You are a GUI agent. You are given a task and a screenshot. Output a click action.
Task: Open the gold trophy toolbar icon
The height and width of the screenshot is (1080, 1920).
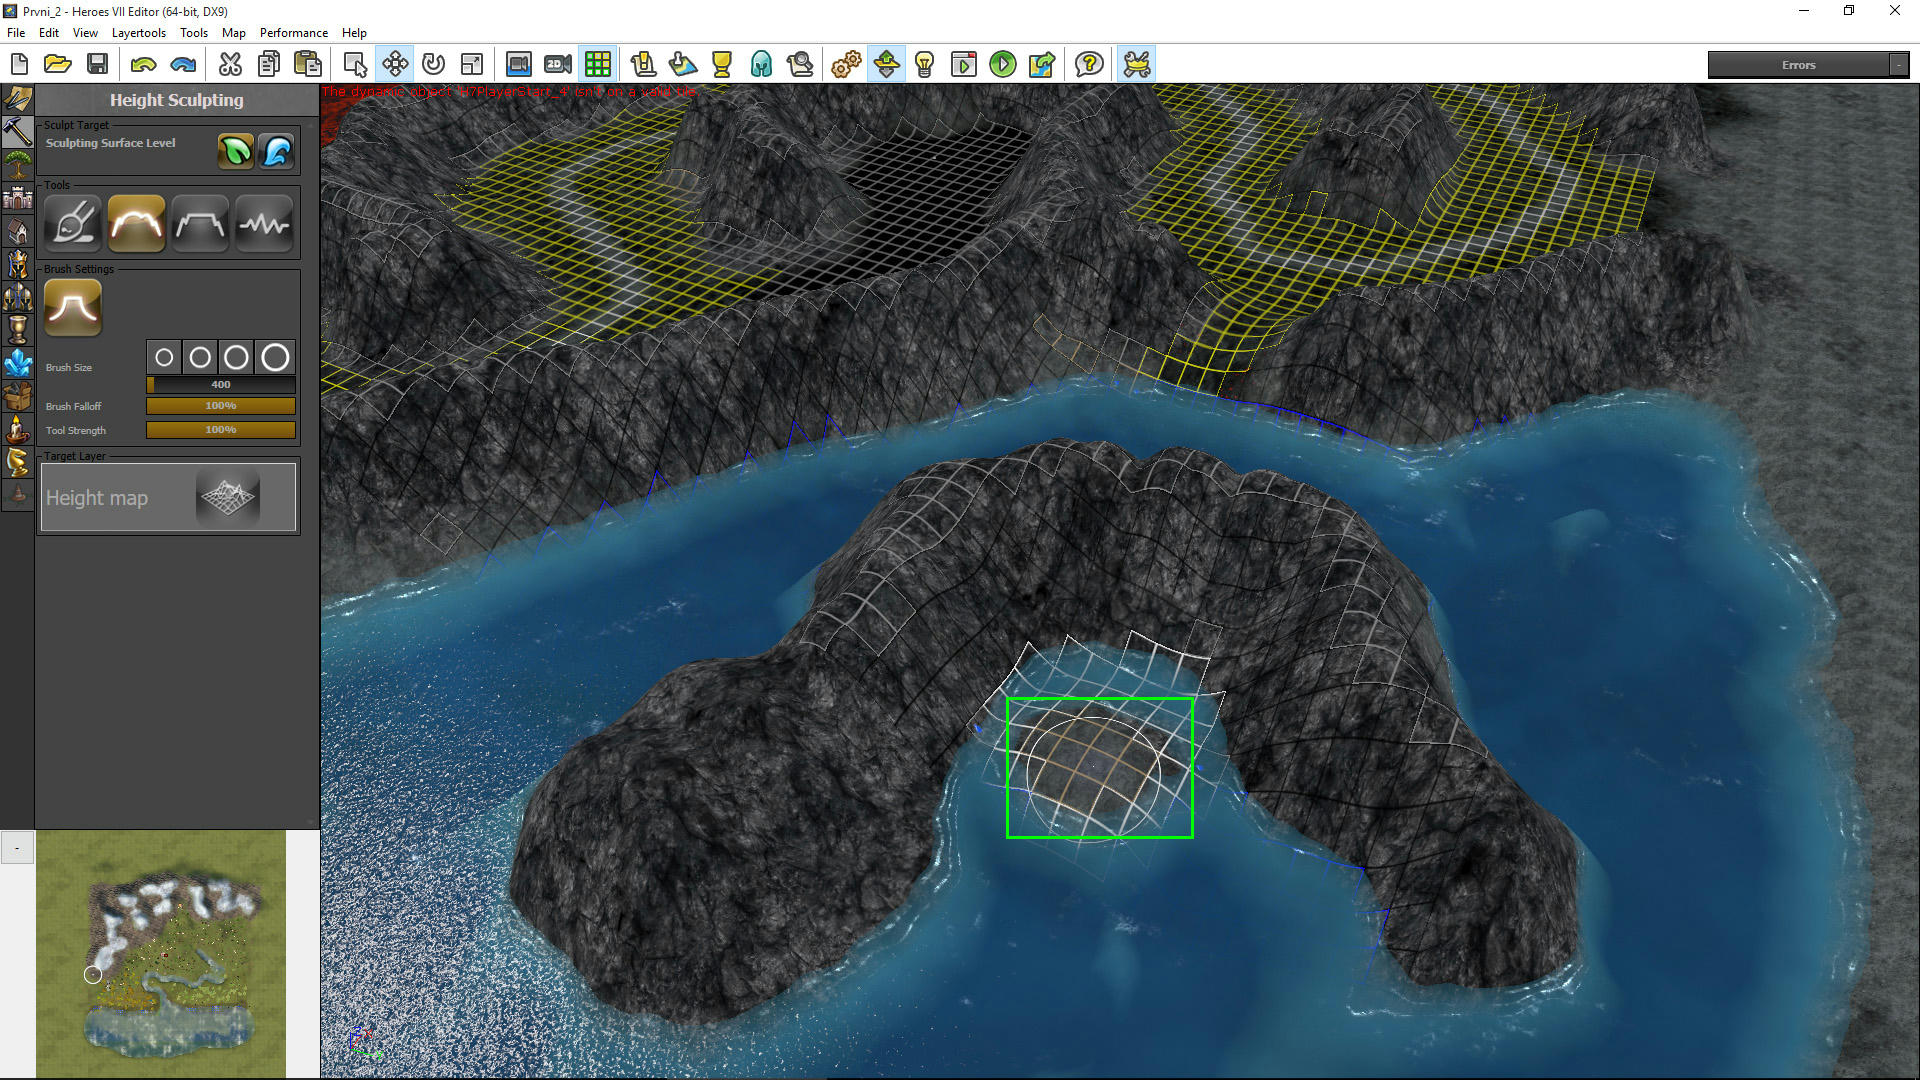(722, 65)
